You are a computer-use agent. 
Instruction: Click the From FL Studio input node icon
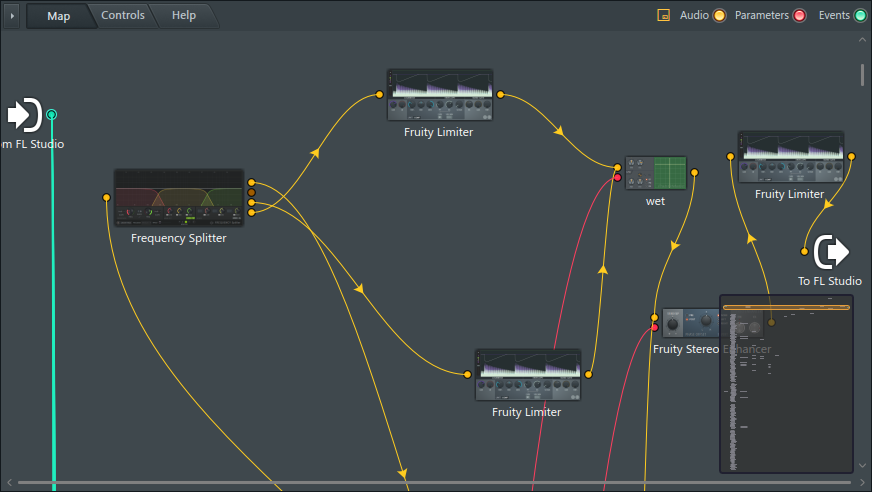coord(24,115)
